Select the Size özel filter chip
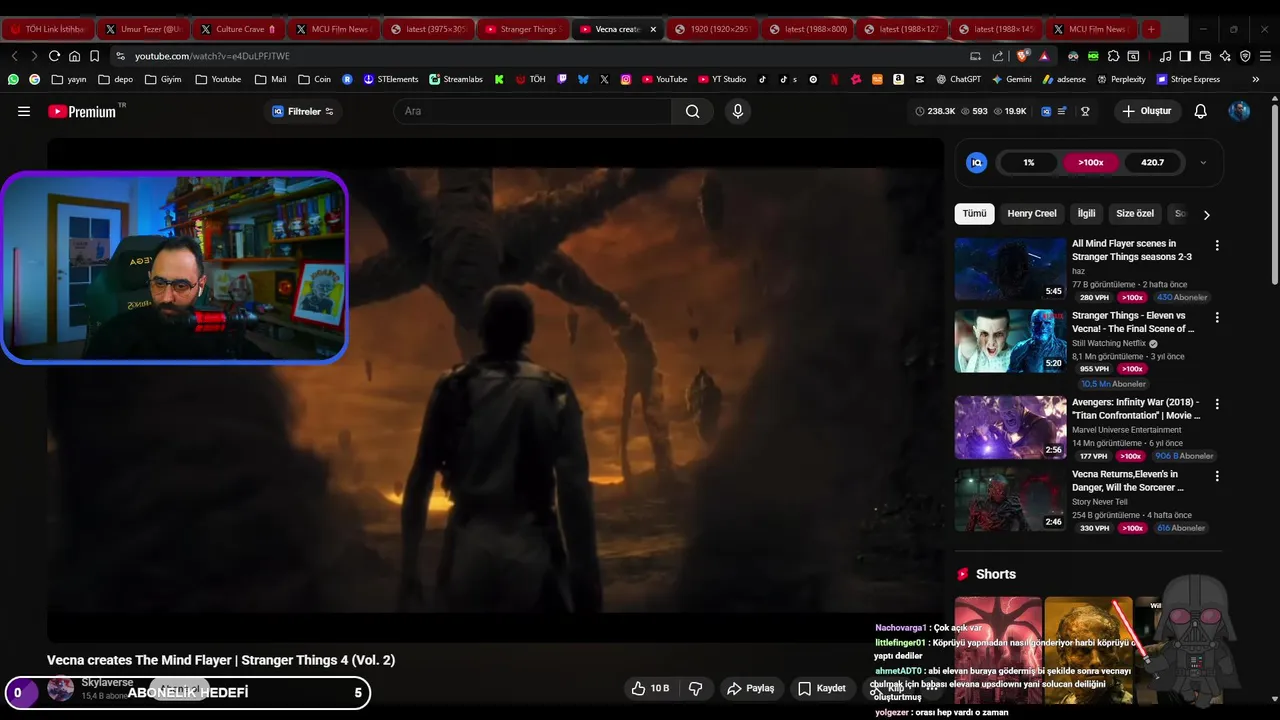Screen dimensions: 1280x720 (x=1135, y=214)
